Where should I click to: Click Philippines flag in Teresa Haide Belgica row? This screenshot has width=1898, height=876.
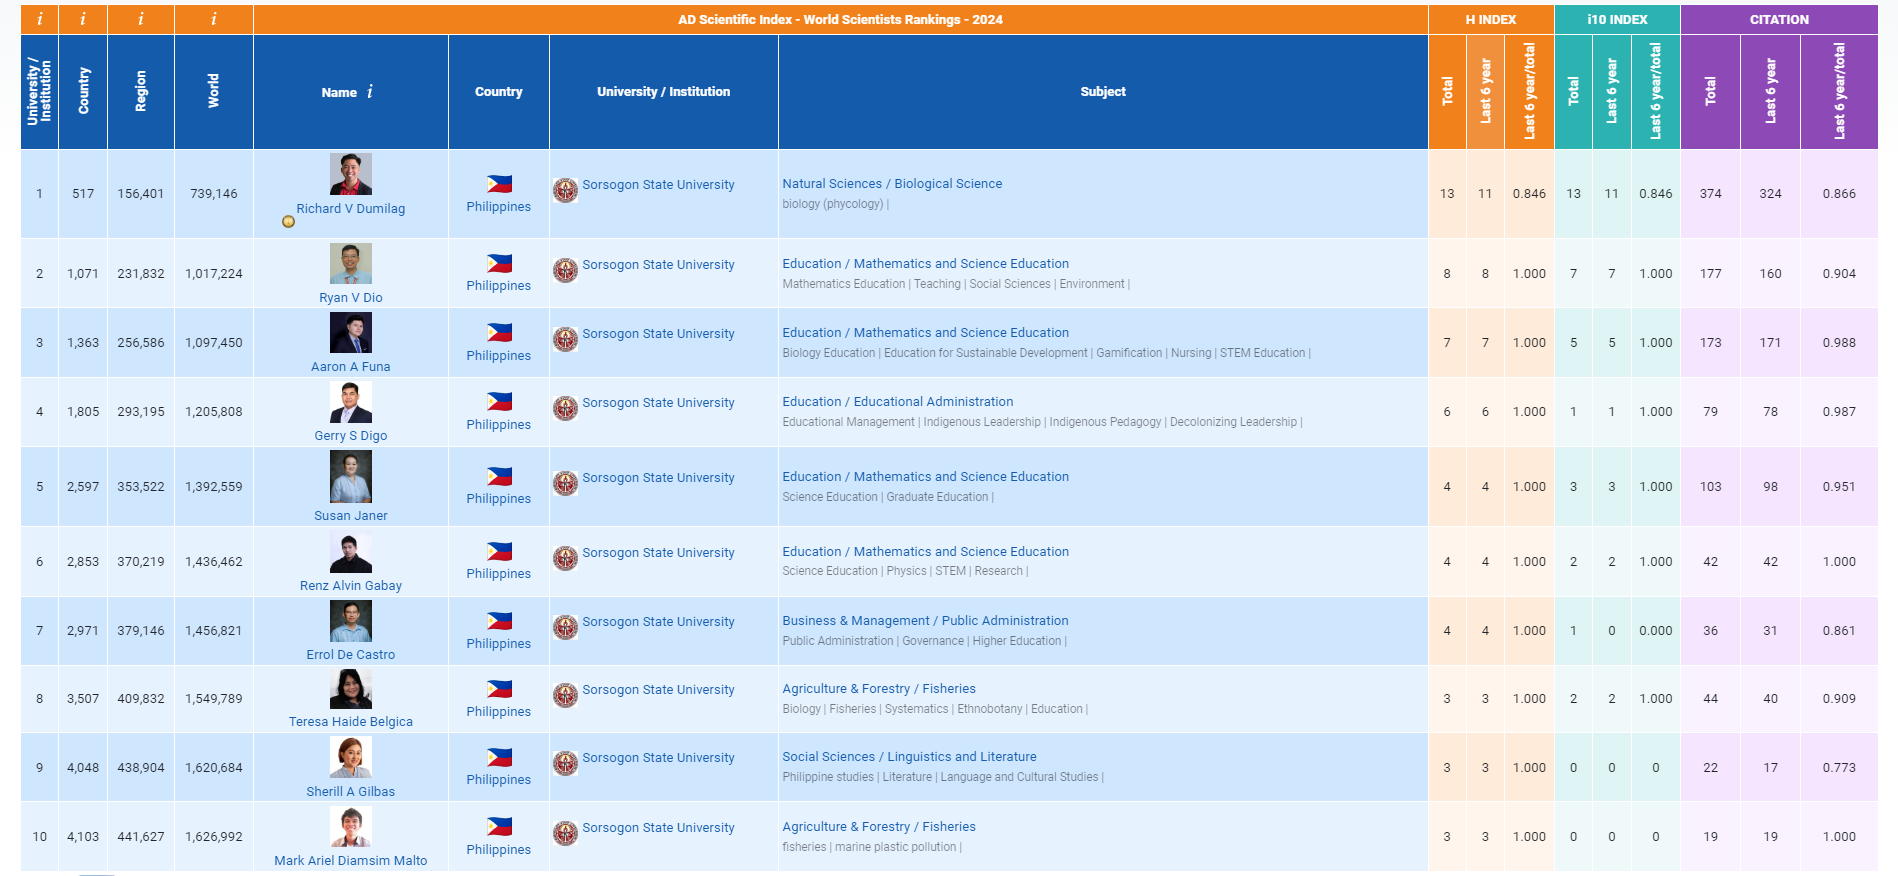click(499, 689)
